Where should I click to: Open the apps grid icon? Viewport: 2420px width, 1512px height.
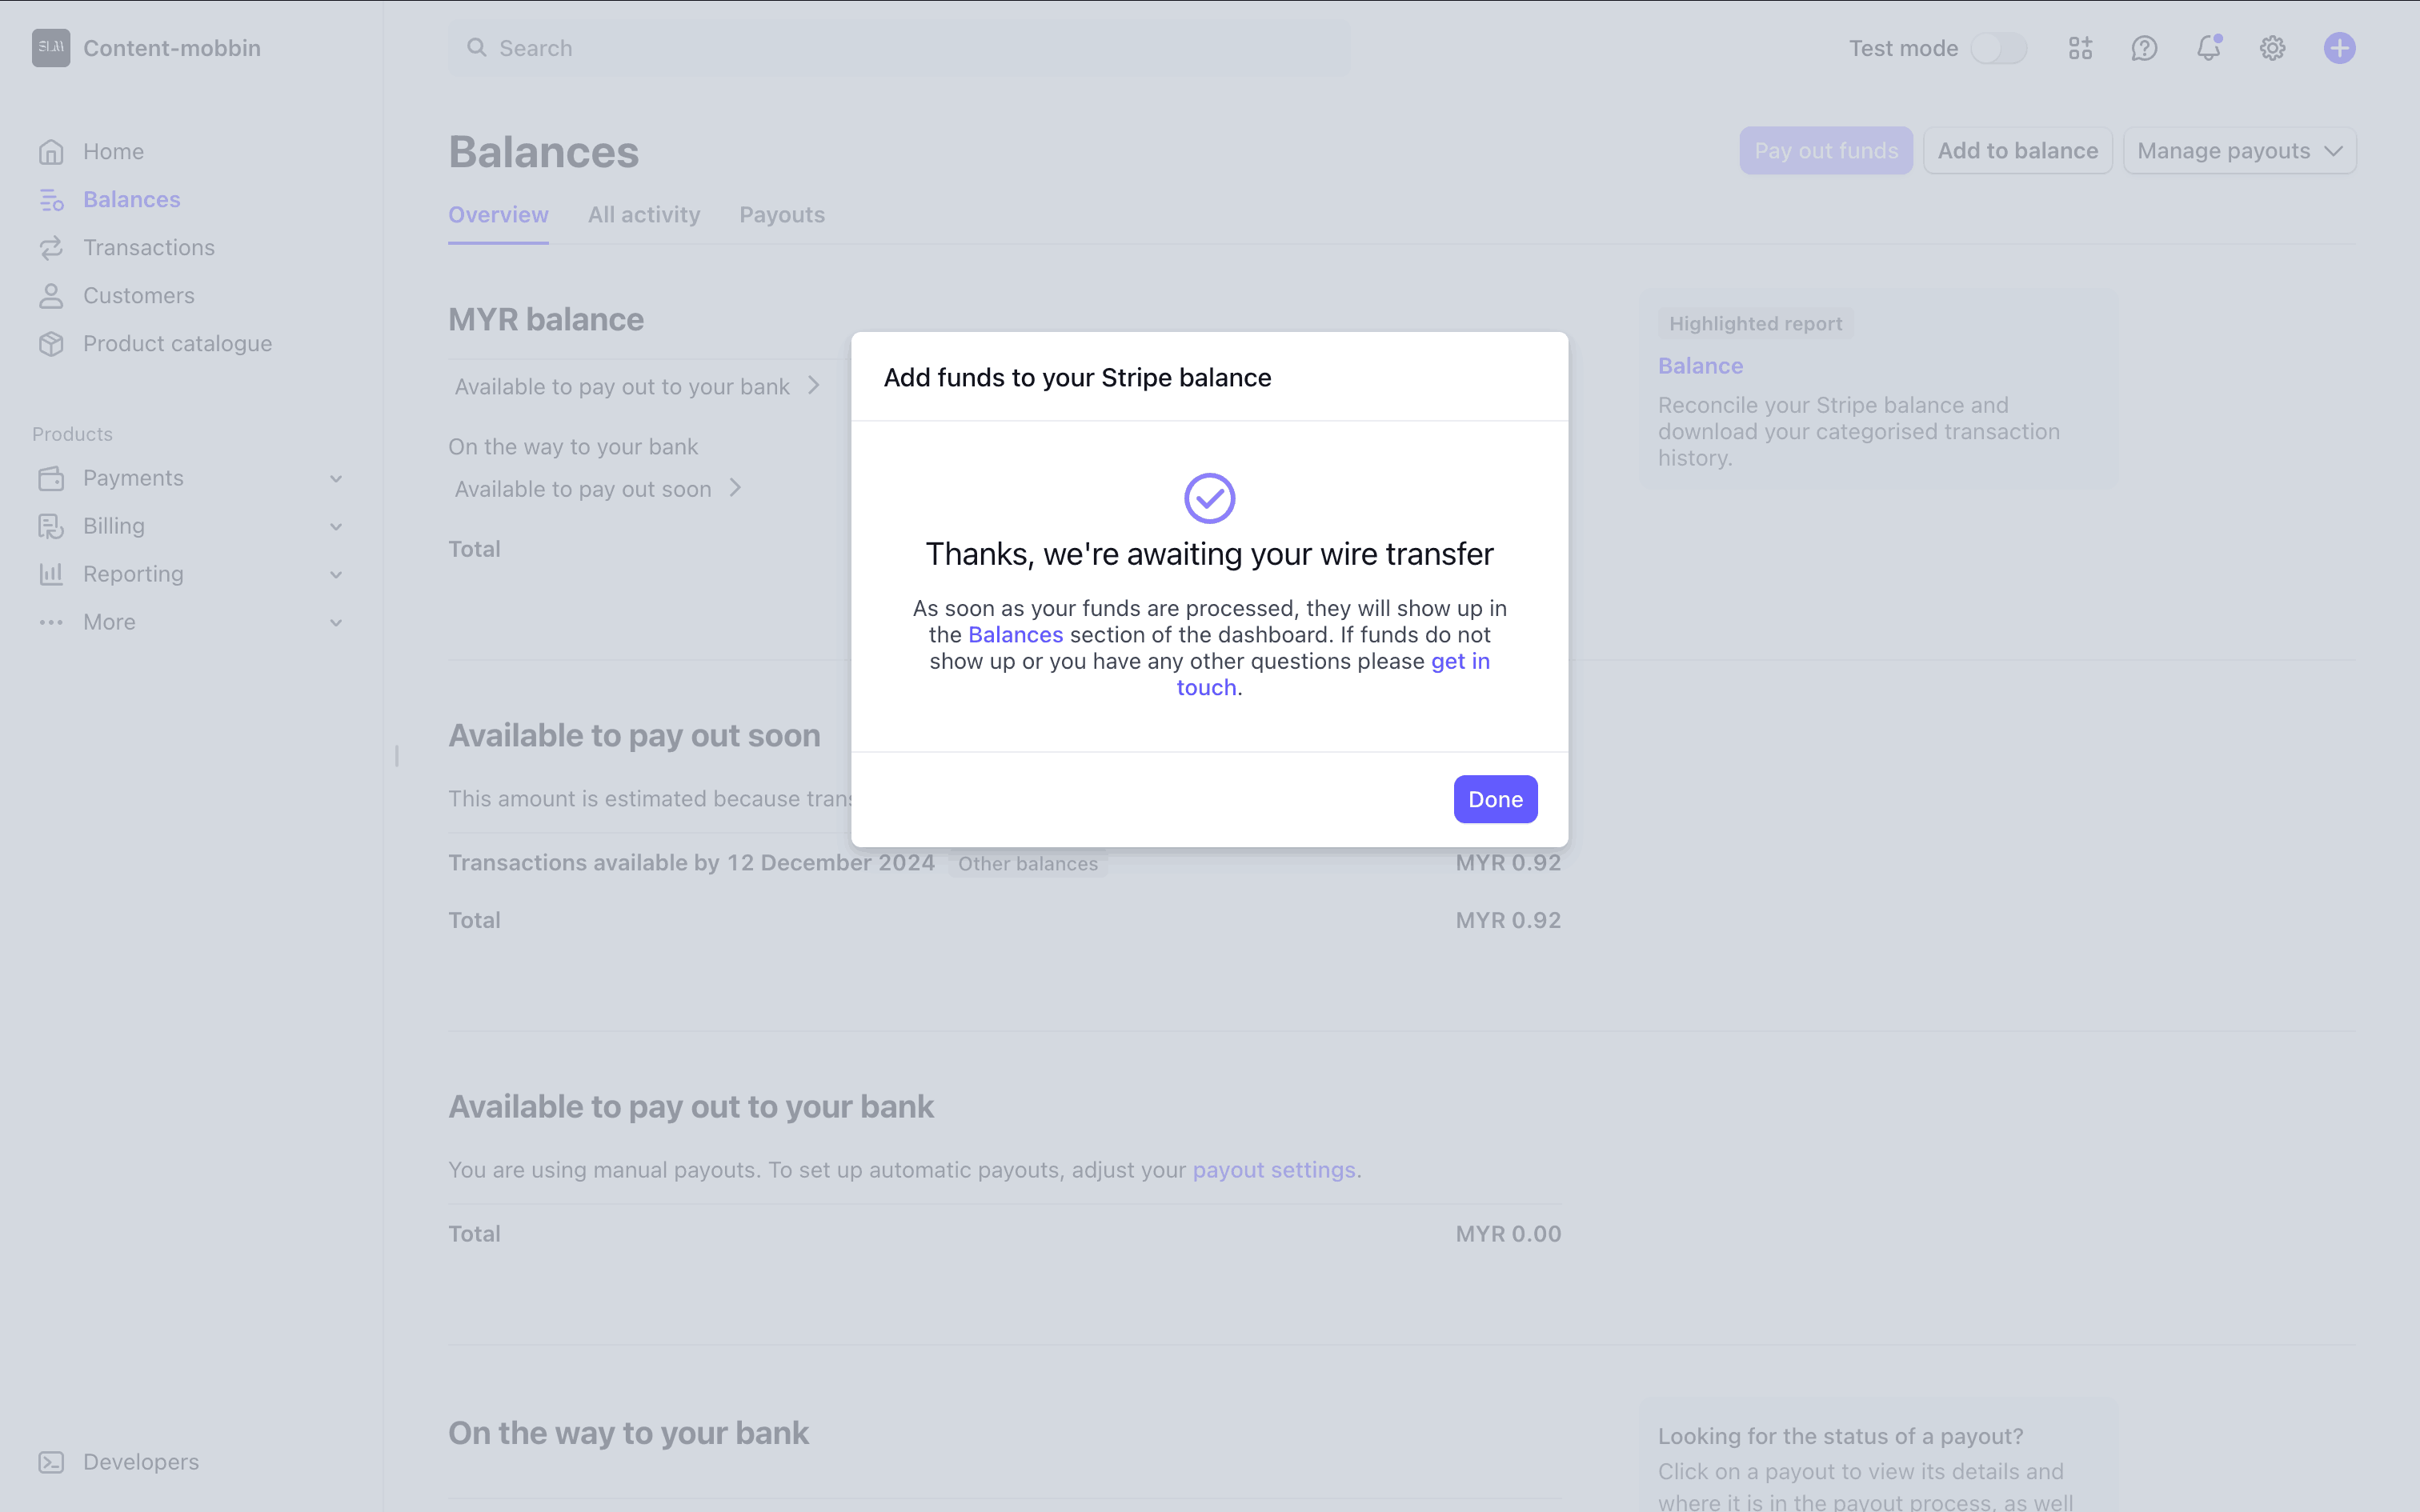pos(2080,48)
